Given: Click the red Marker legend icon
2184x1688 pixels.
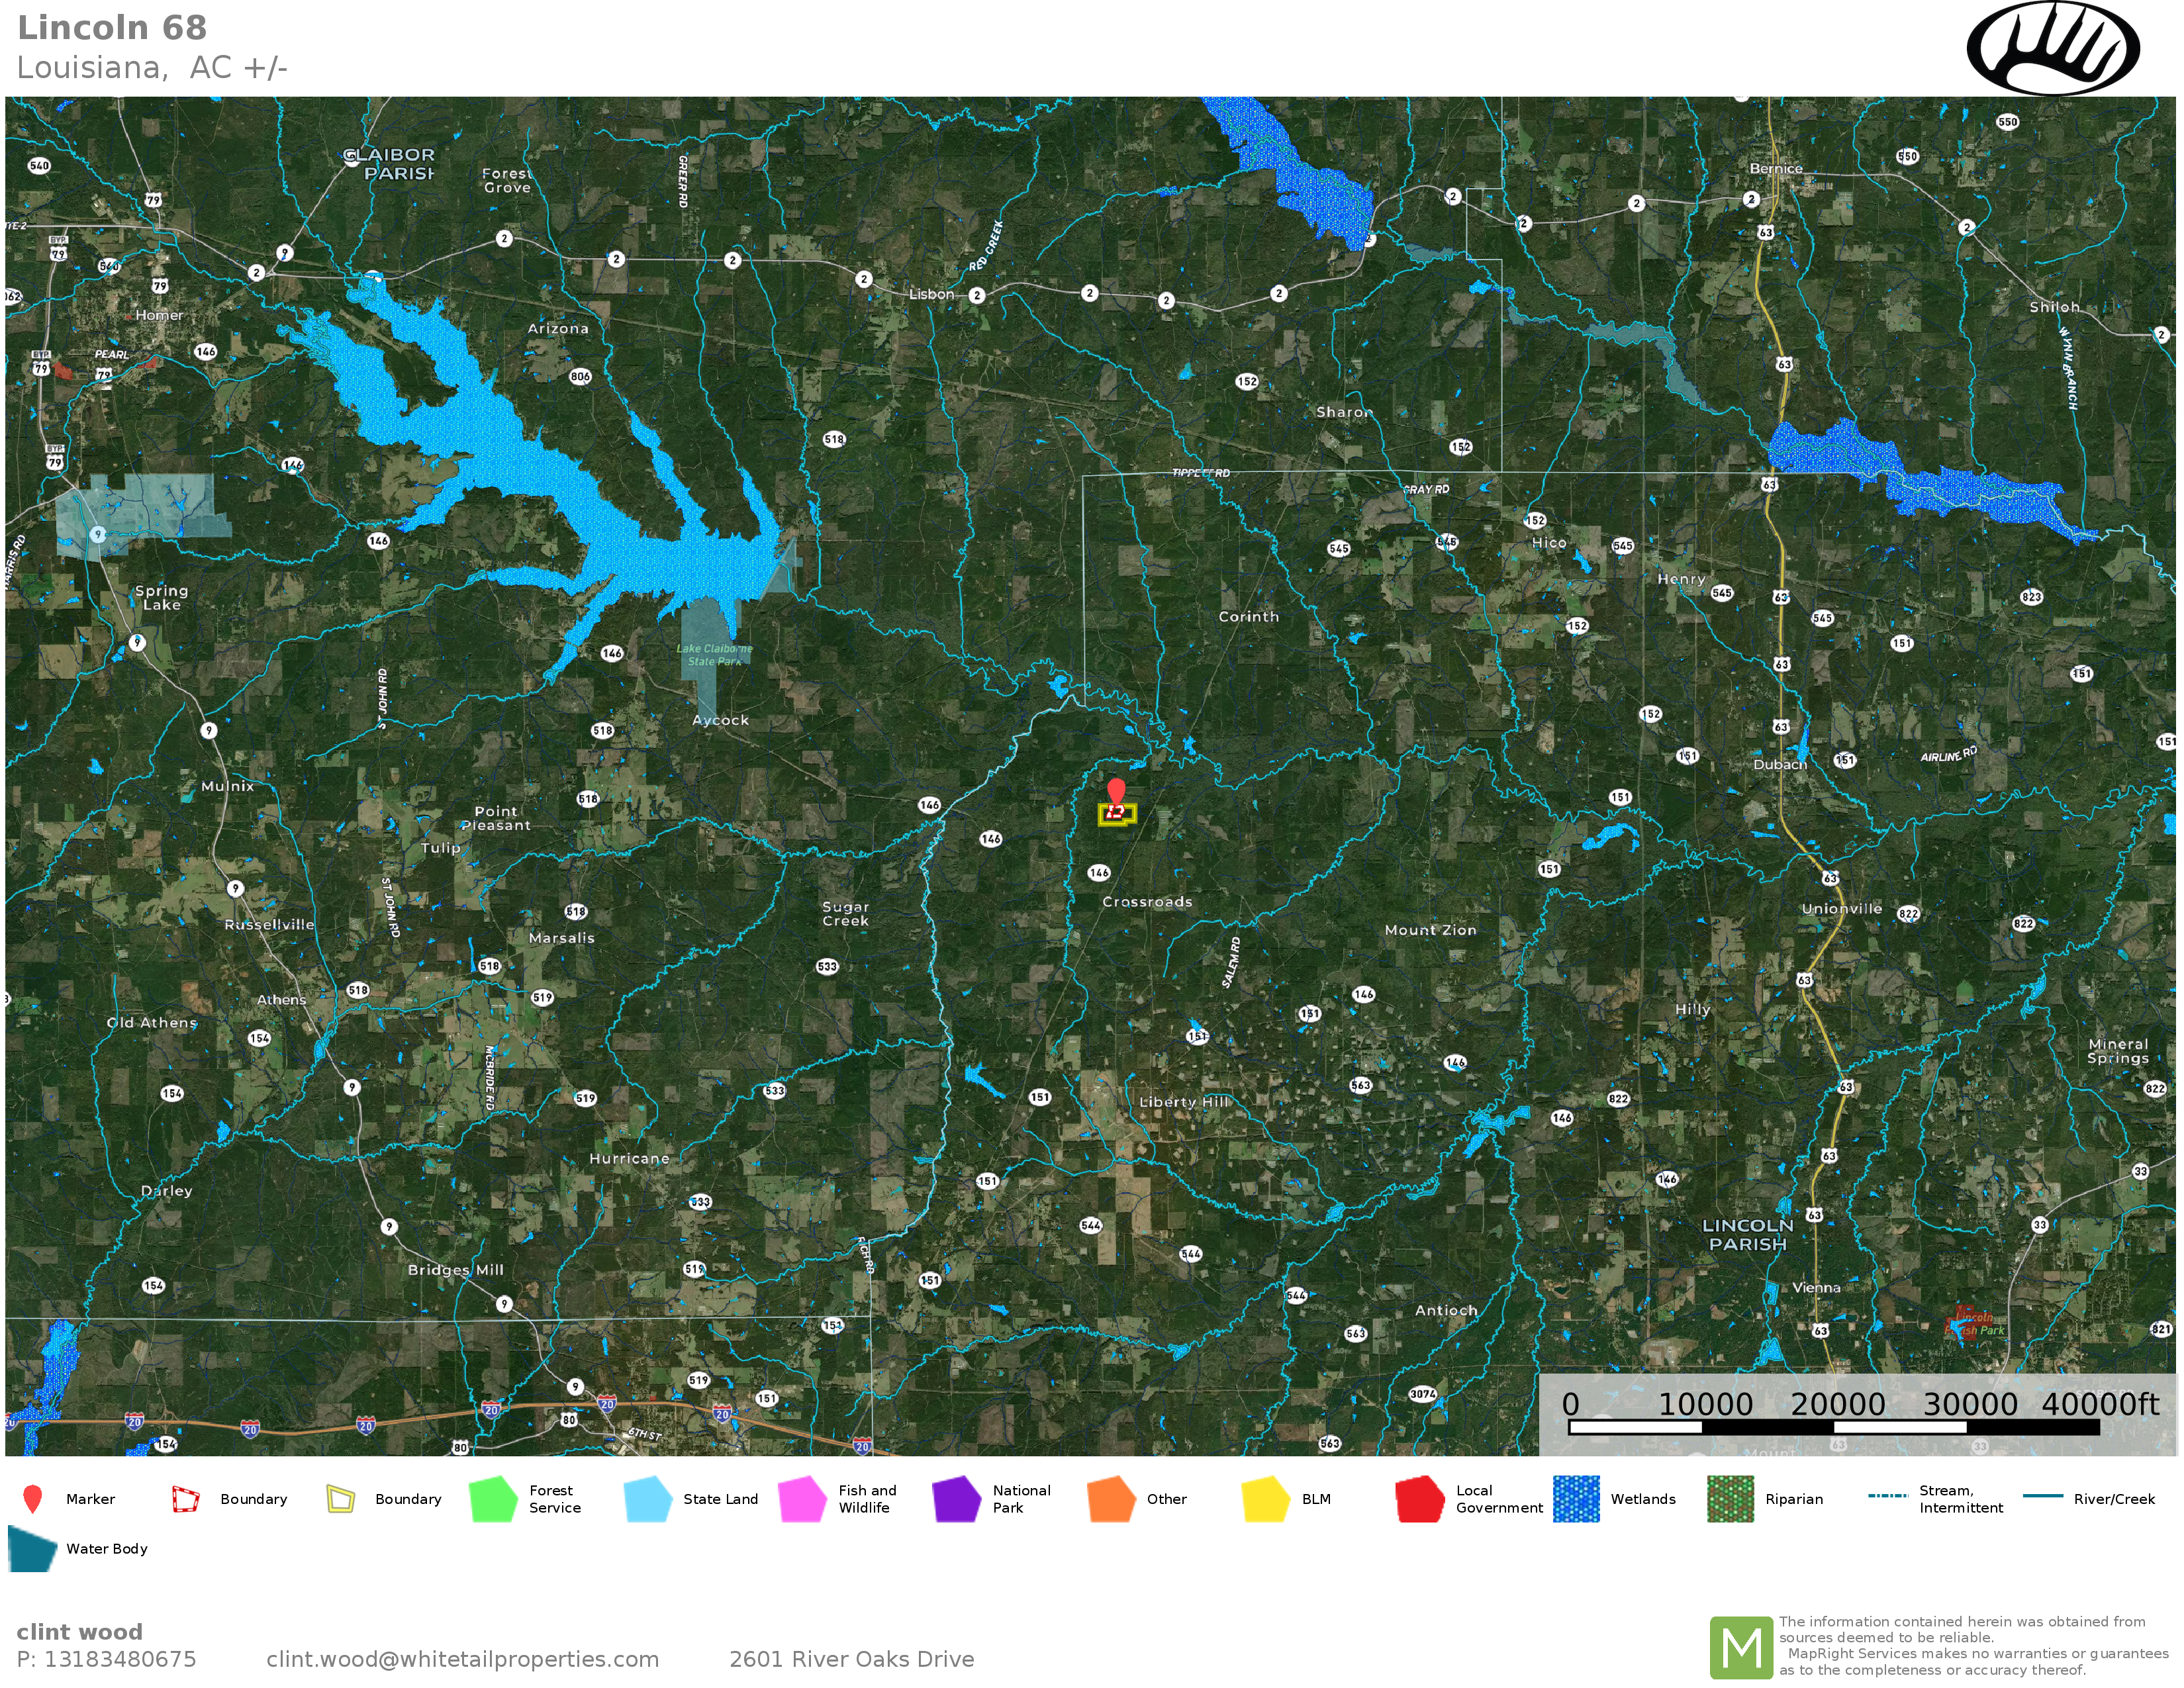Looking at the screenshot, I should point(32,1498).
